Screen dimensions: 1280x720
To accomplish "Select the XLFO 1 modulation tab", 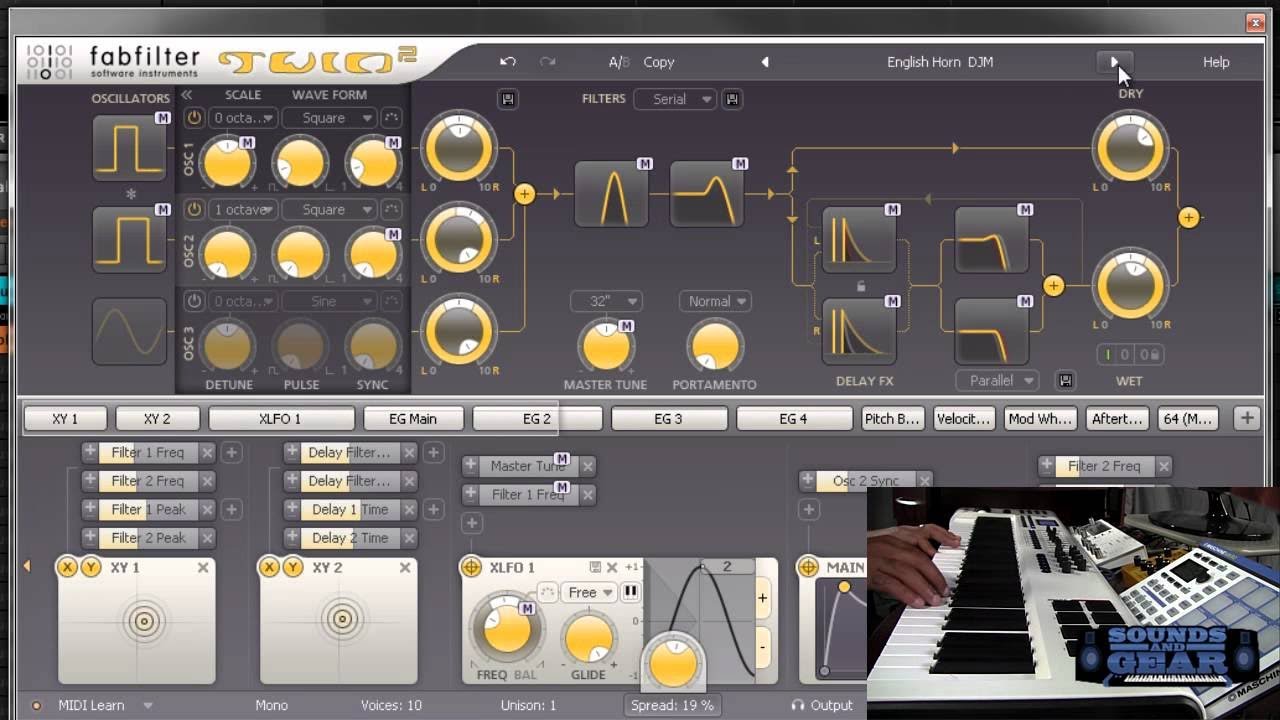I will coord(281,419).
